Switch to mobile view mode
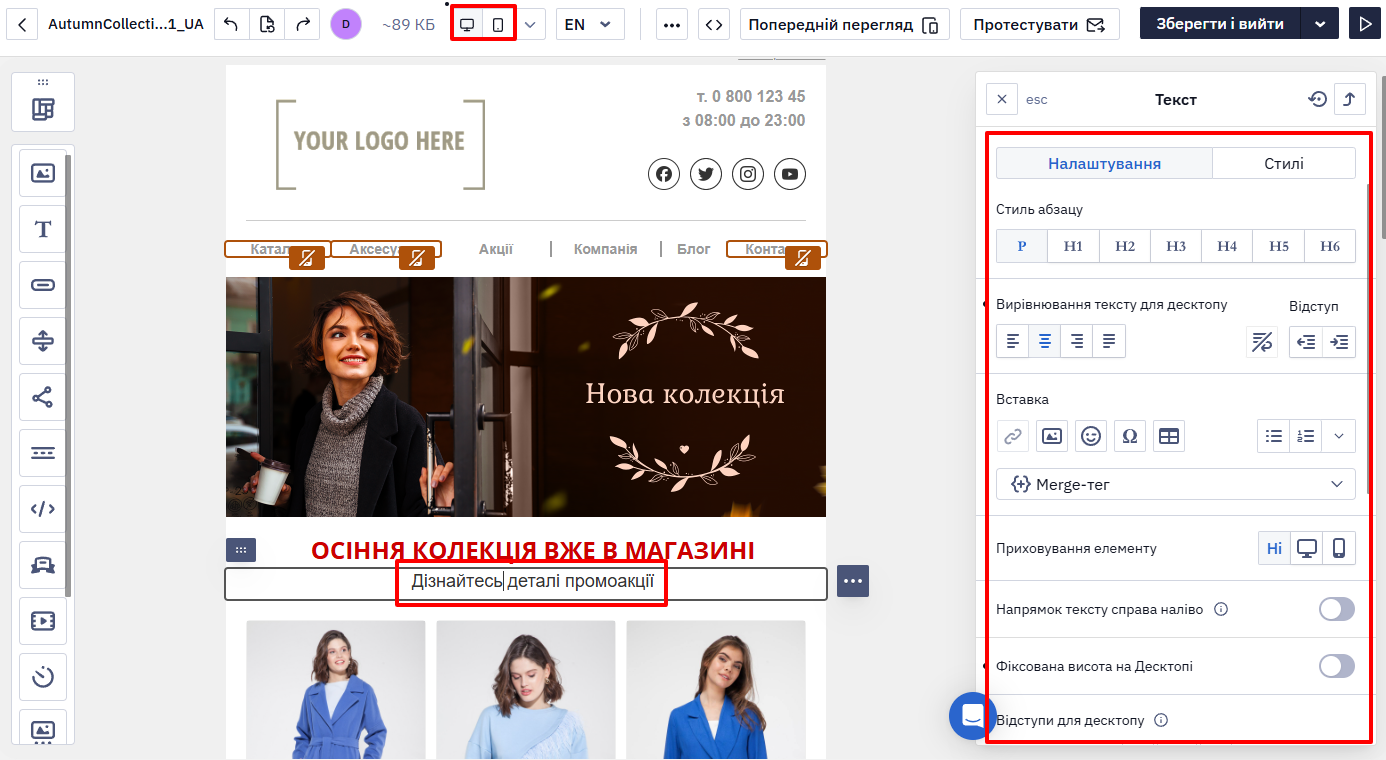 click(498, 24)
